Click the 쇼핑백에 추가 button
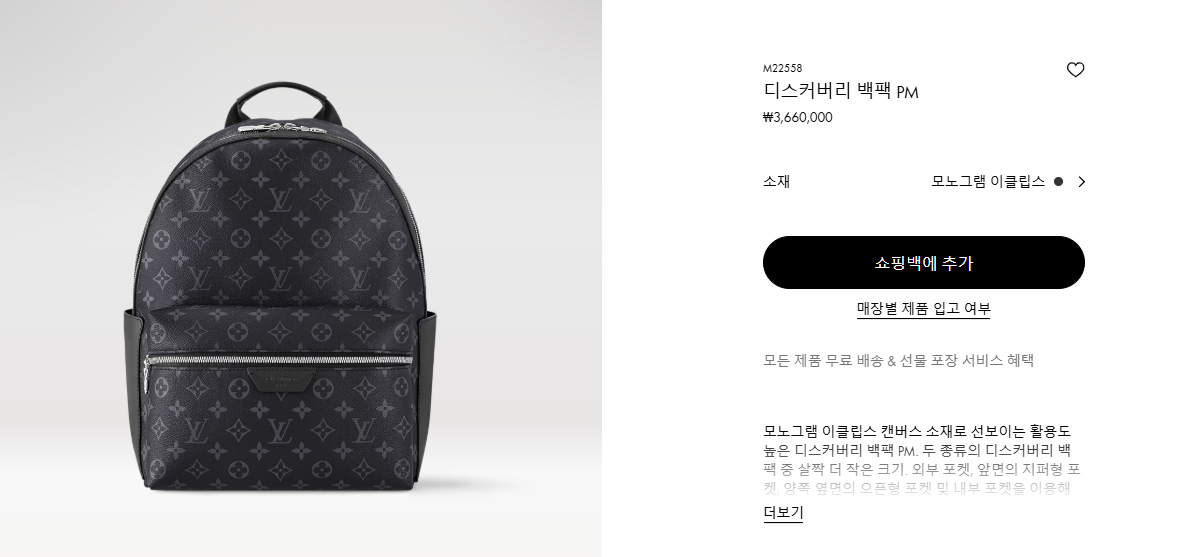 [x=923, y=263]
